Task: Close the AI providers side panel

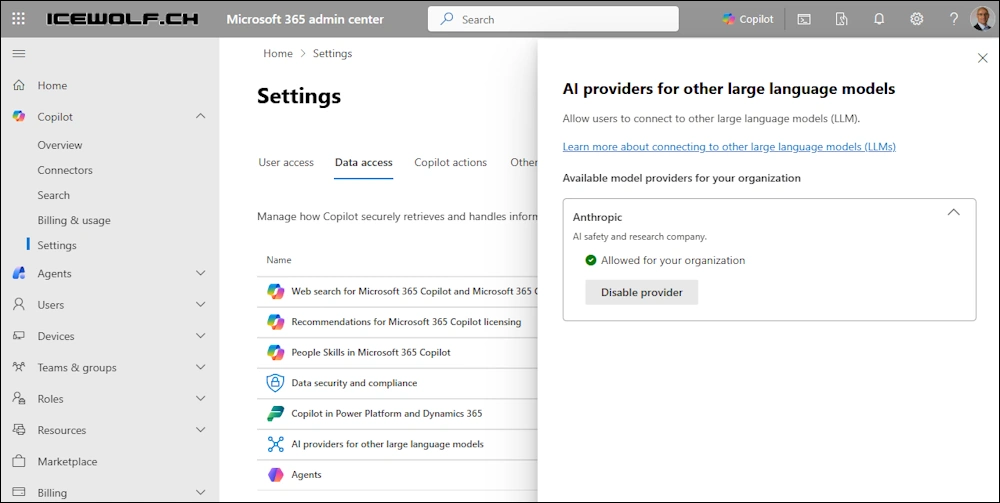Action: 982,58
